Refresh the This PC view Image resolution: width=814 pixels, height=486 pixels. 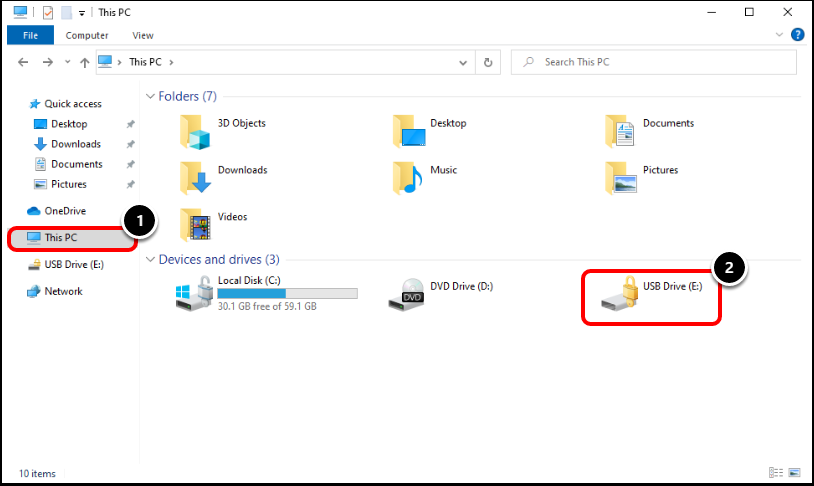(488, 62)
